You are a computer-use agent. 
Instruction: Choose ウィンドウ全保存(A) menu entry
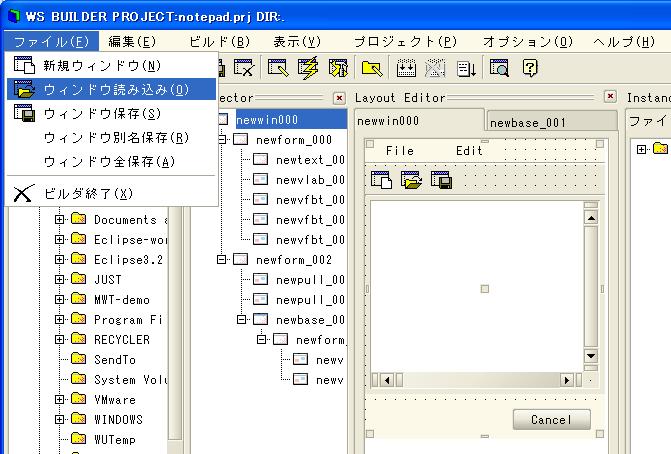[x=111, y=161]
